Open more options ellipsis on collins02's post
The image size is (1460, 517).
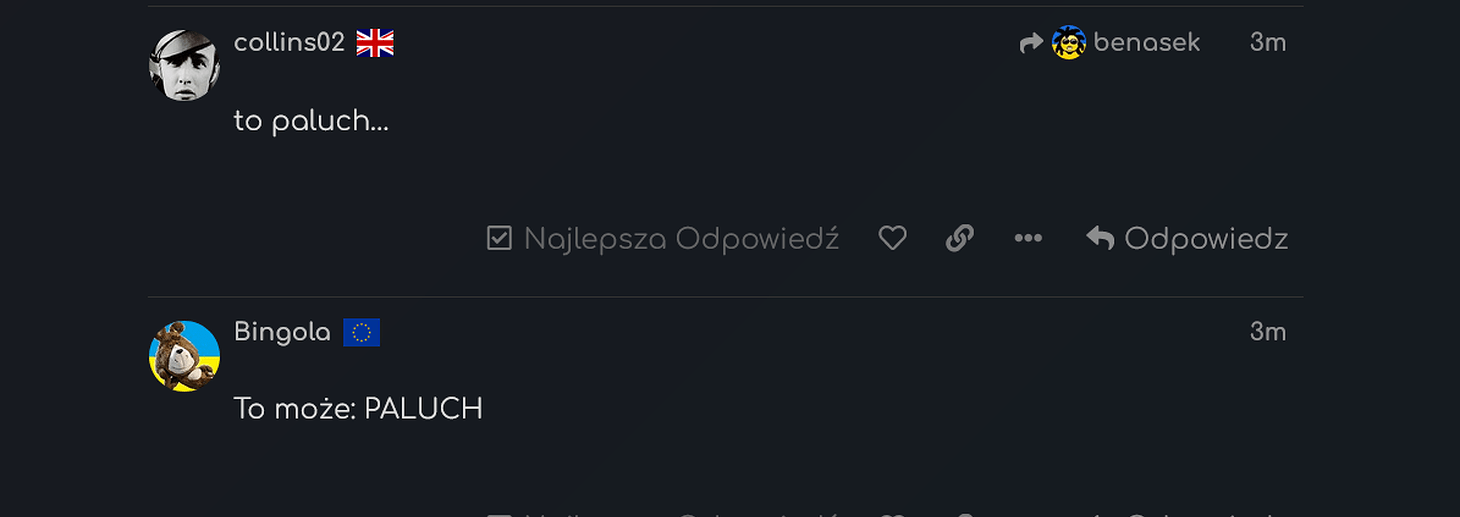pos(1028,238)
